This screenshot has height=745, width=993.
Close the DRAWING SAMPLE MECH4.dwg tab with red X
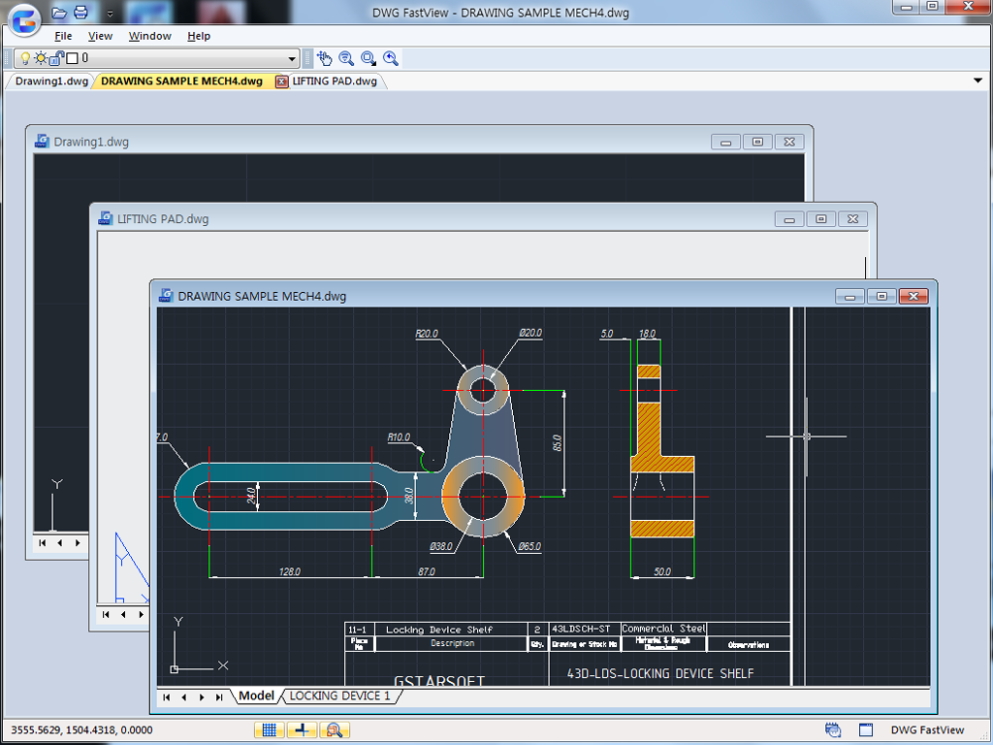(281, 81)
